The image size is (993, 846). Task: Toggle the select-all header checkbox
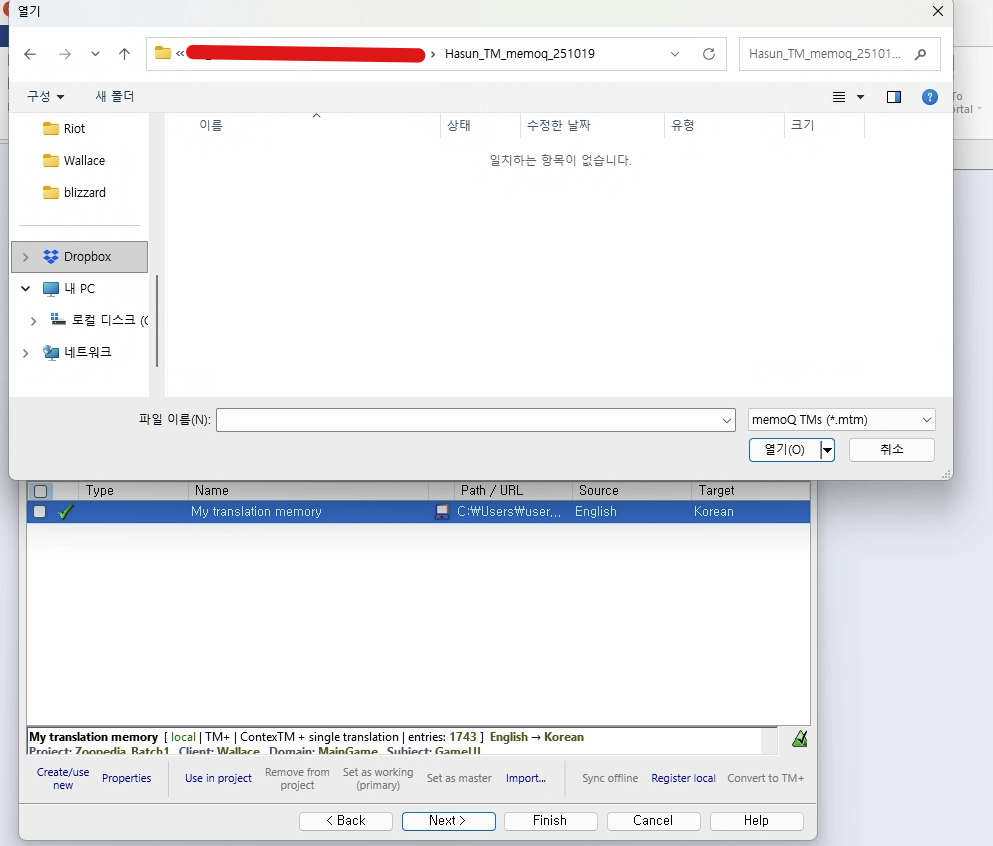click(40, 491)
